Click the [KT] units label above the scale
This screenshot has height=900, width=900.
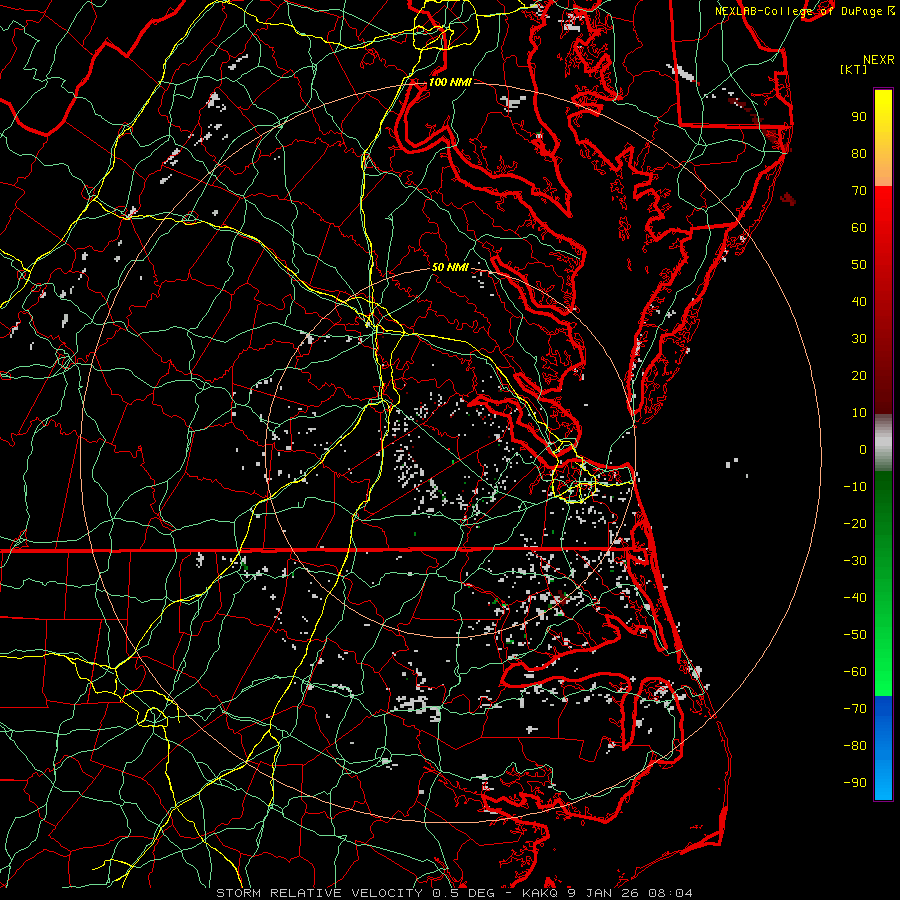(x=853, y=69)
